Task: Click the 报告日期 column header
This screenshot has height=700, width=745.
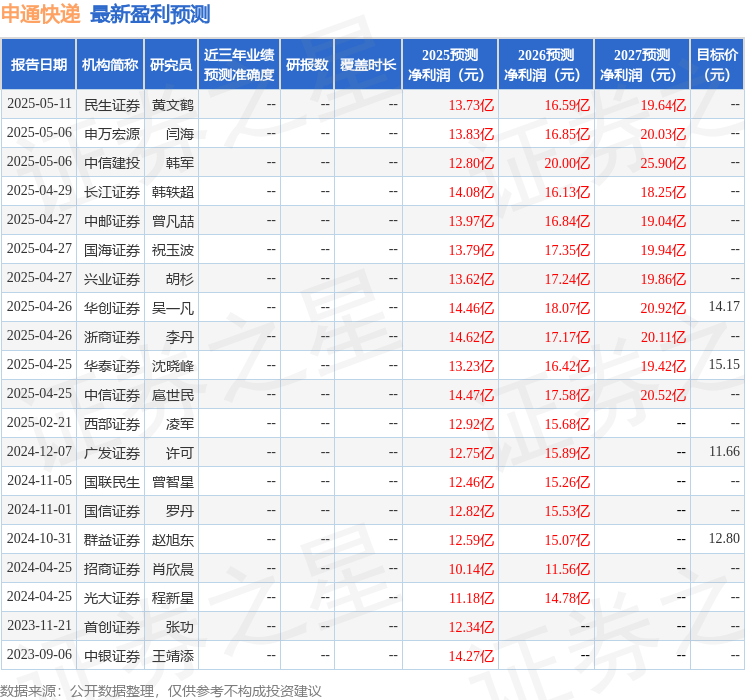Action: 39,64
